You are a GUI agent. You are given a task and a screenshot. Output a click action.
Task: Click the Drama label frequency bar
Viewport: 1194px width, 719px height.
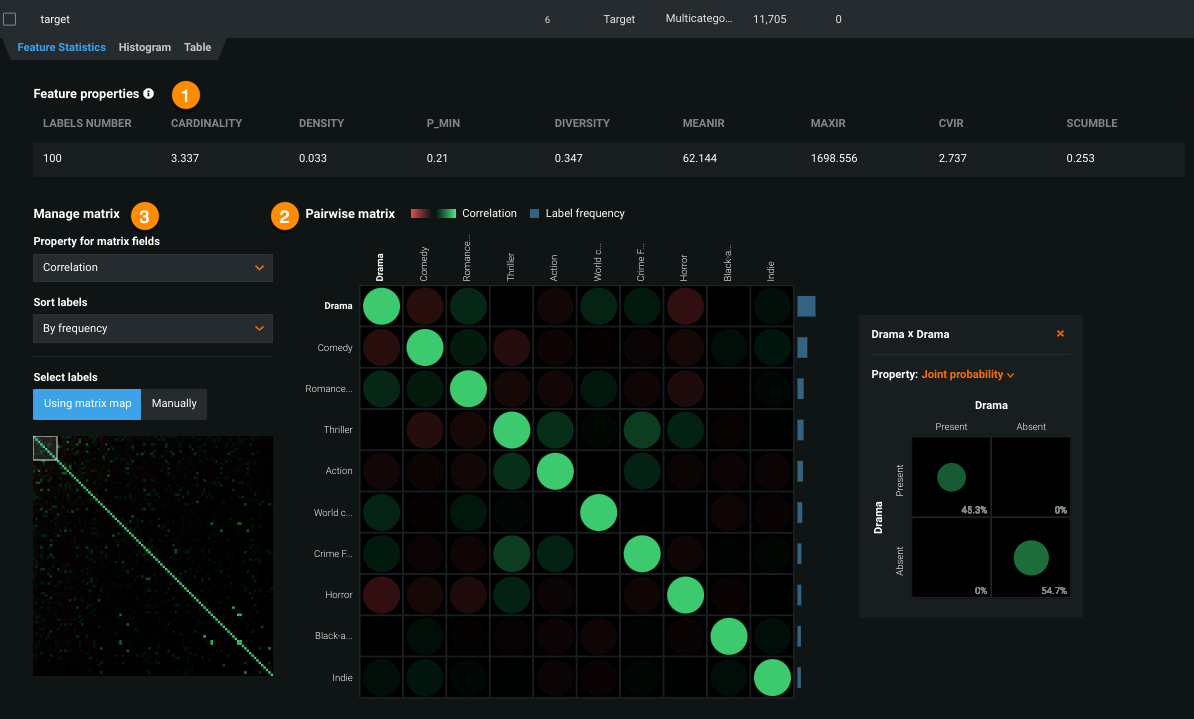tap(806, 306)
